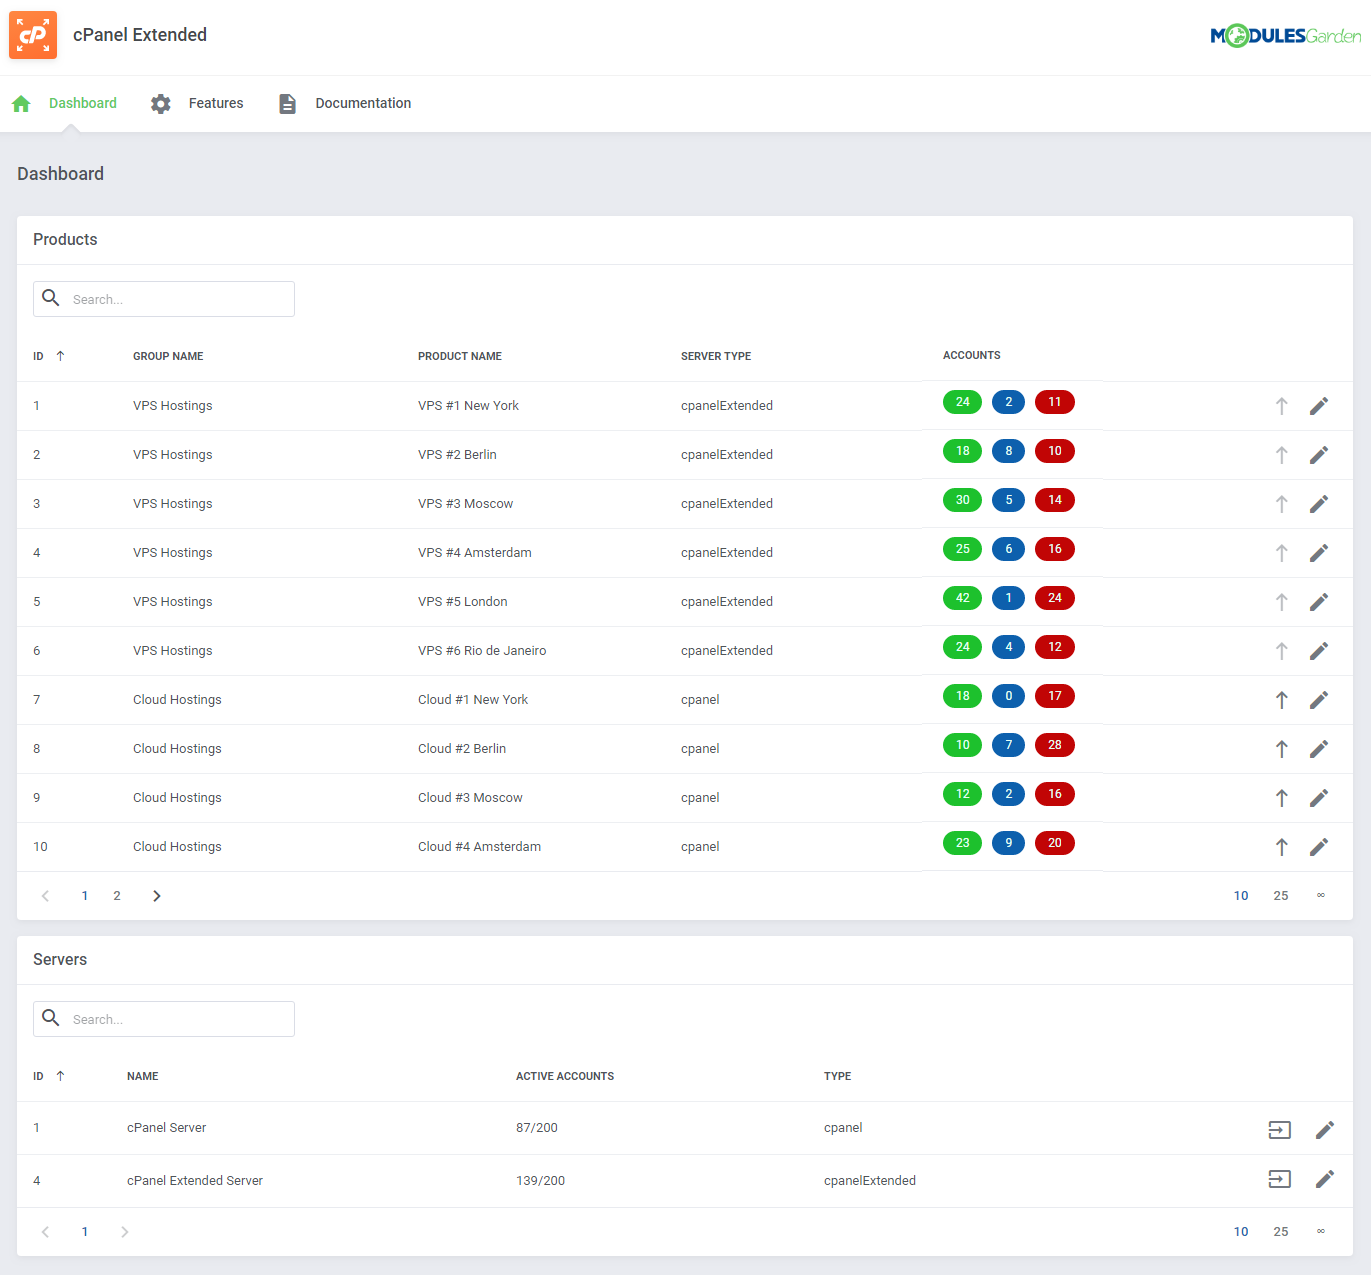Image resolution: width=1371 pixels, height=1275 pixels.
Task: Click the green accounts badge for VPS #5 London
Action: (x=962, y=597)
